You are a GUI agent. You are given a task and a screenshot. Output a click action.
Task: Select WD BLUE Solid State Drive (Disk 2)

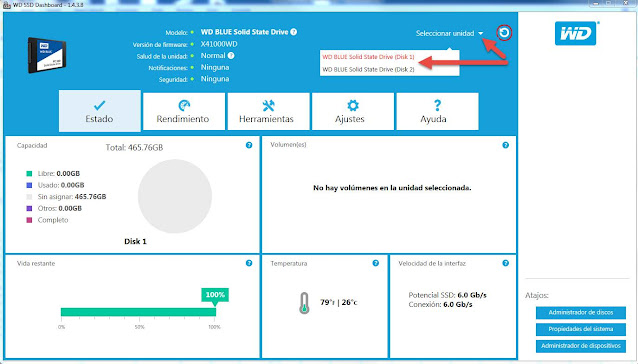[x=368, y=70]
